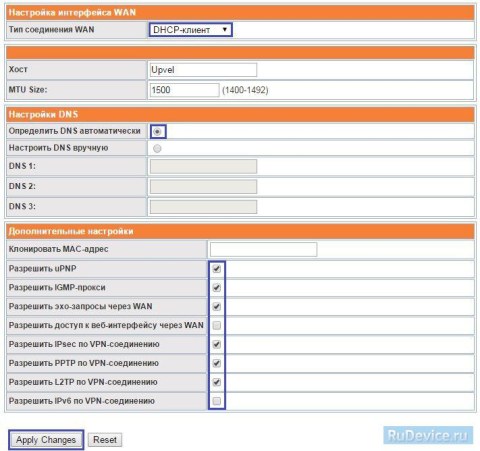
Task: Enable web interface access via WAN checkbox
Action: coord(217,325)
